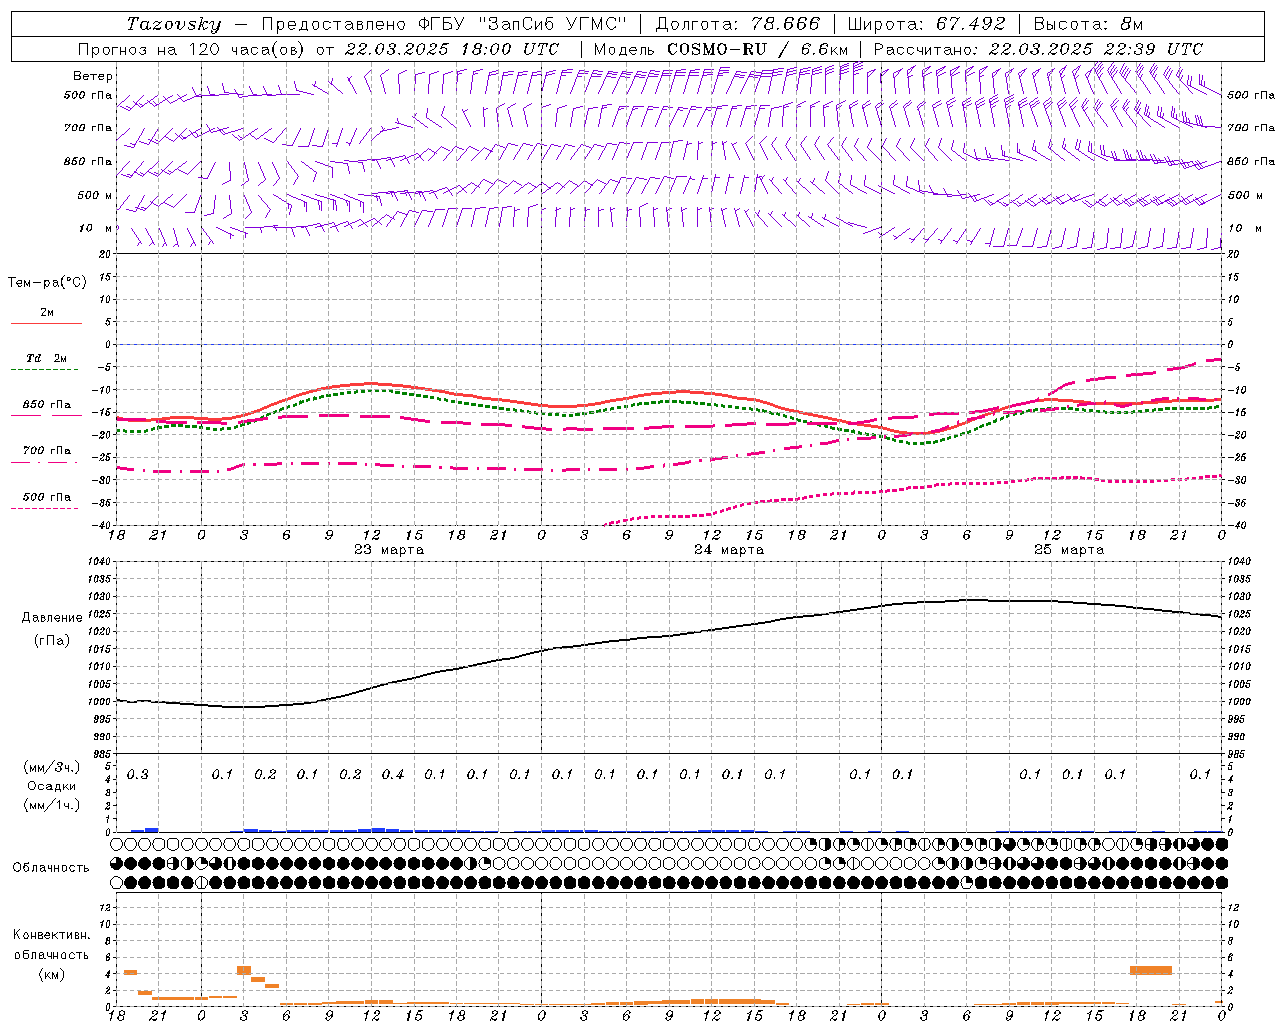Click the "Модель COSMO-RU / 6.6км" text

coord(721,49)
